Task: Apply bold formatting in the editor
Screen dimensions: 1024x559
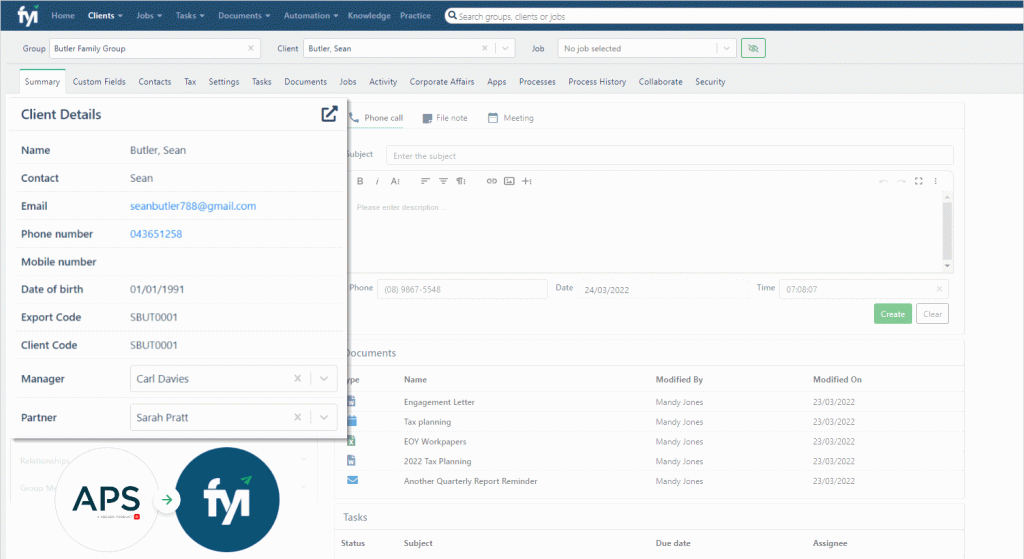Action: (x=360, y=181)
